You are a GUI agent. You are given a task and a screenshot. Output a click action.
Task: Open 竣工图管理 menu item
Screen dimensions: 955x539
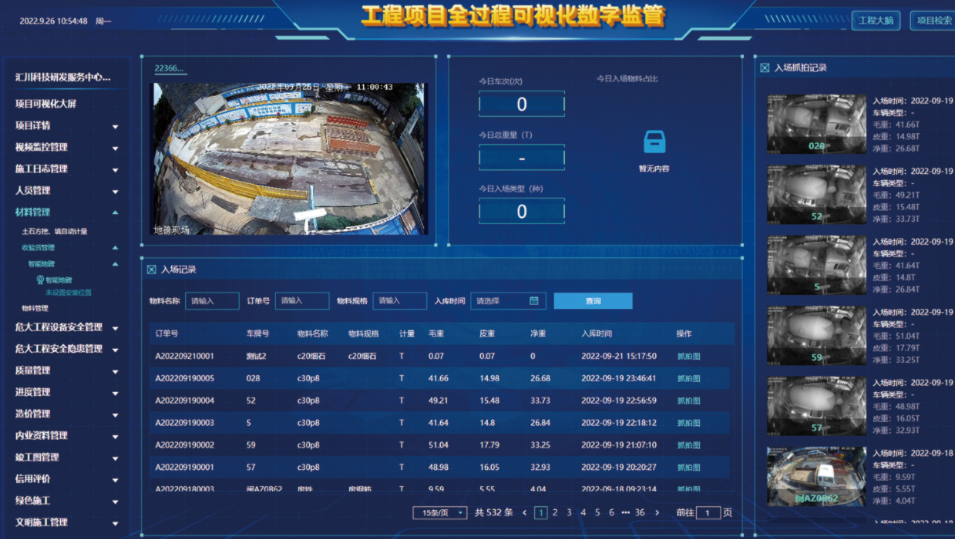click(37, 457)
